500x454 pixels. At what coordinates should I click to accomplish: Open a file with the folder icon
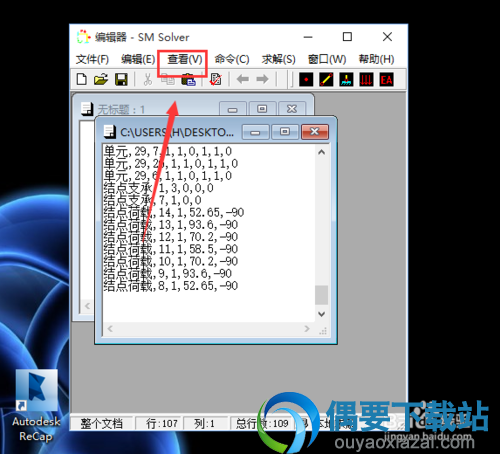(101, 79)
